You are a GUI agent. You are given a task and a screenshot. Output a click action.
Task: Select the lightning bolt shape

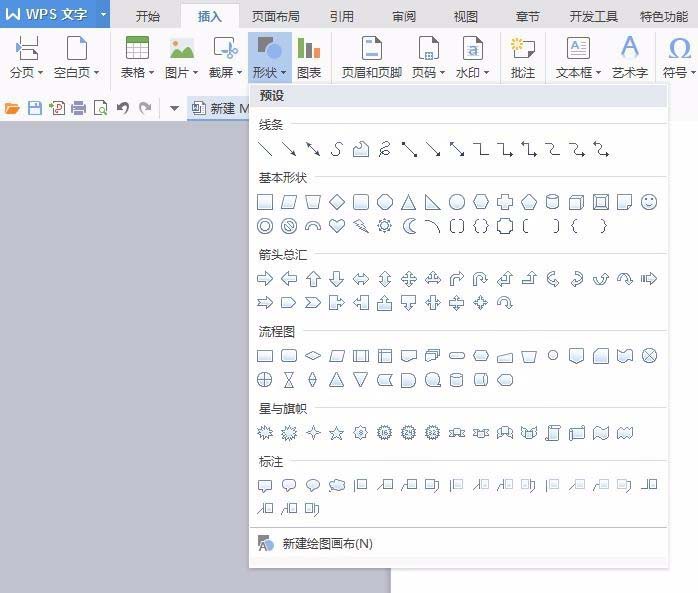(361, 226)
